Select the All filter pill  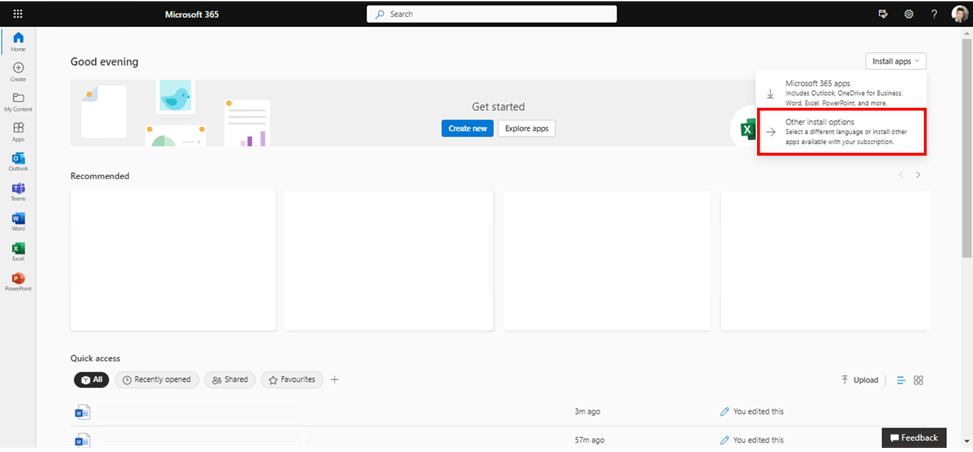[x=91, y=379]
